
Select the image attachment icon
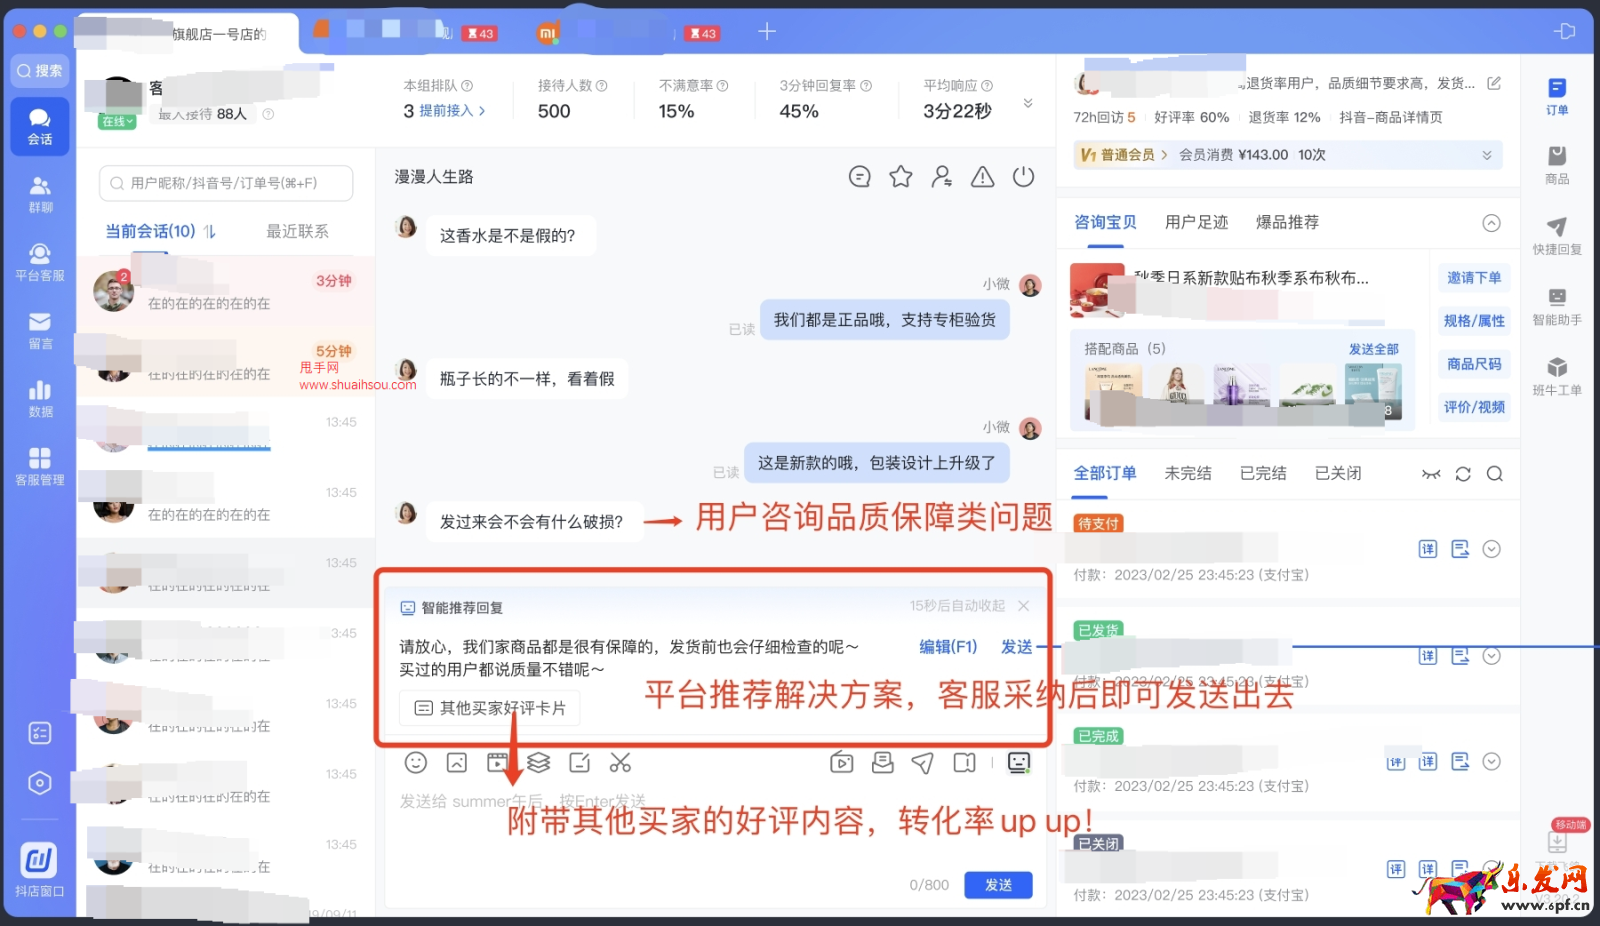458,762
